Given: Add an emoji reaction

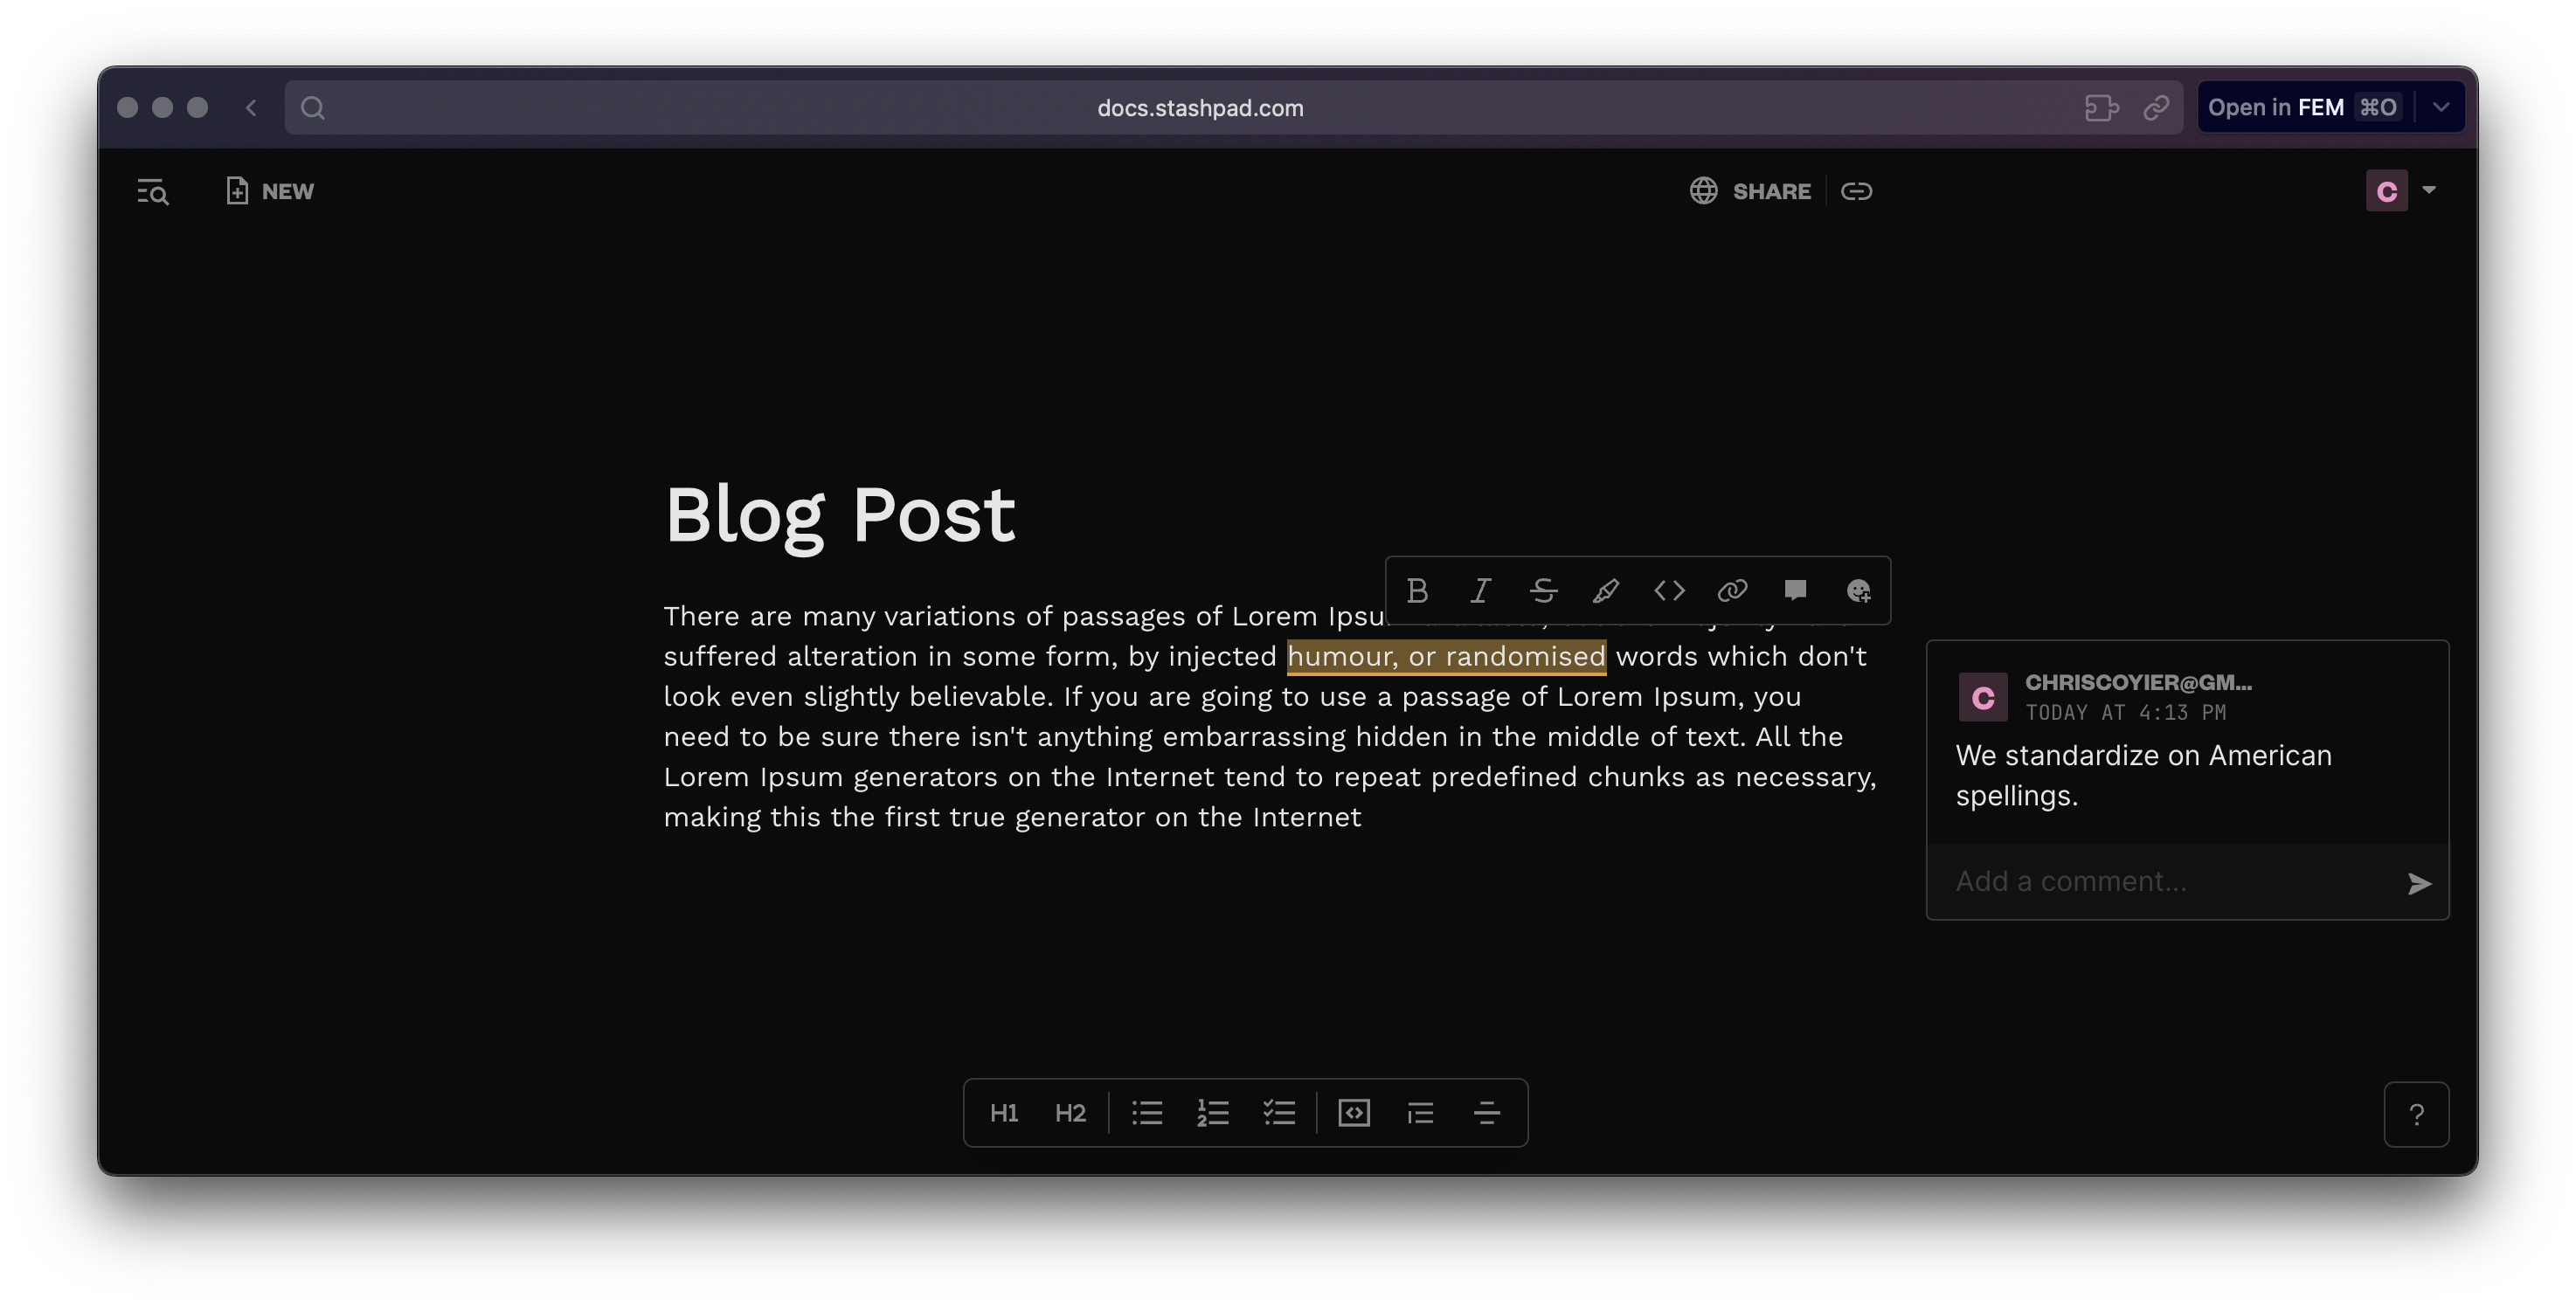Looking at the screenshot, I should (1858, 591).
